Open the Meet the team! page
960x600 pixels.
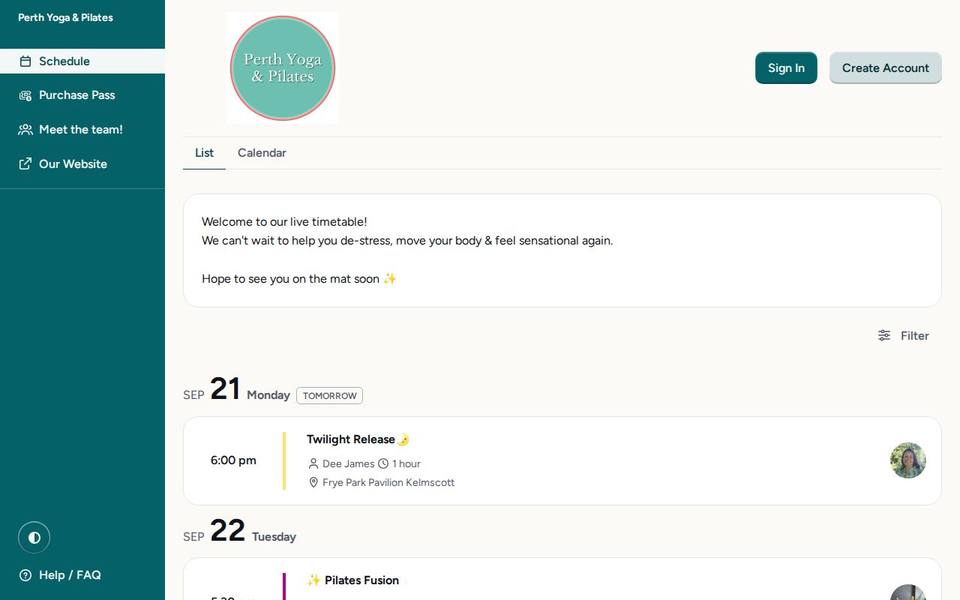tap(82, 130)
